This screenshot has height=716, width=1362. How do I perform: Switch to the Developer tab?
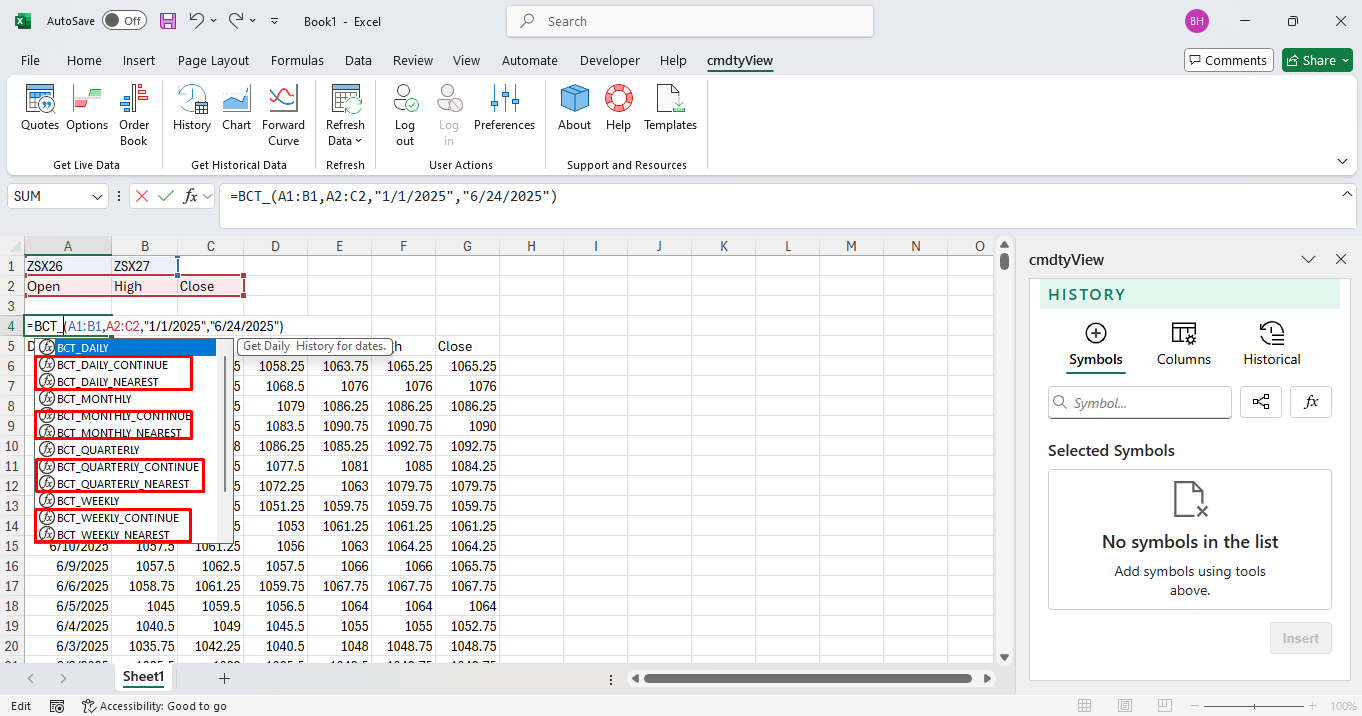click(x=609, y=60)
